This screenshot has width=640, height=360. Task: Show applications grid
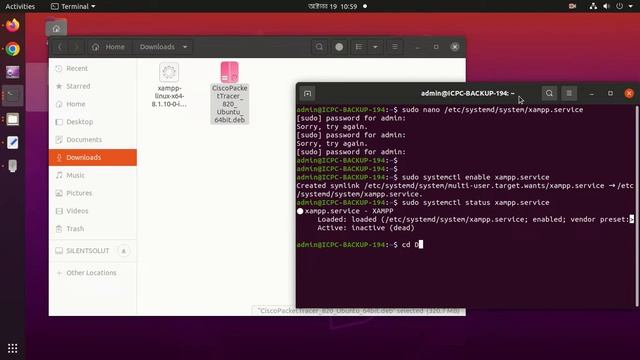tap(13, 348)
